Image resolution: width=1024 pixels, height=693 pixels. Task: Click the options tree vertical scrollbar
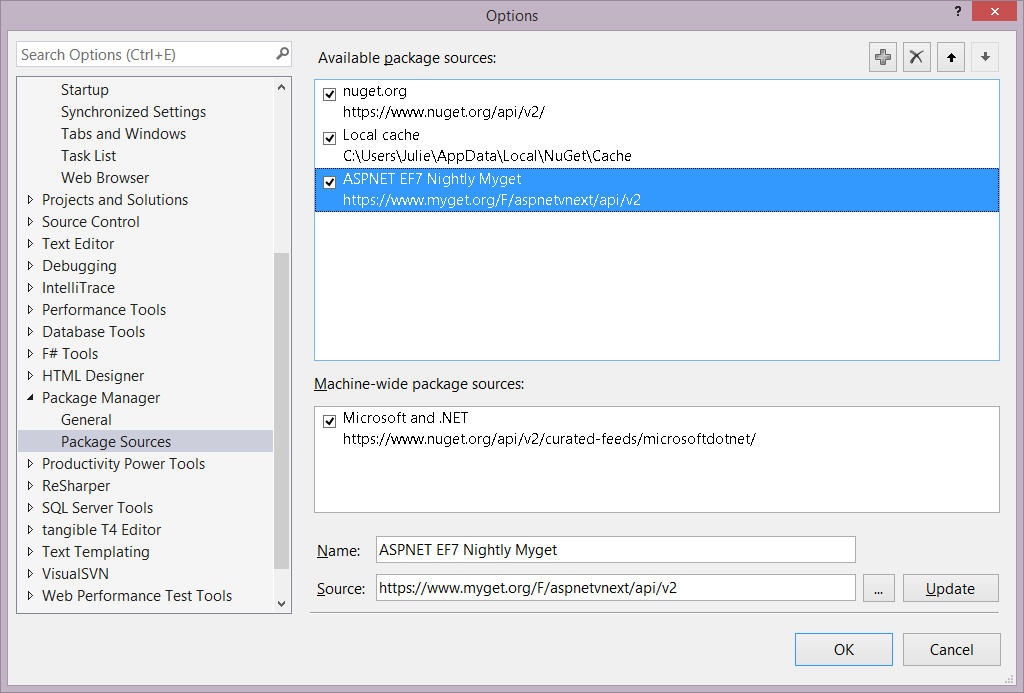click(281, 400)
